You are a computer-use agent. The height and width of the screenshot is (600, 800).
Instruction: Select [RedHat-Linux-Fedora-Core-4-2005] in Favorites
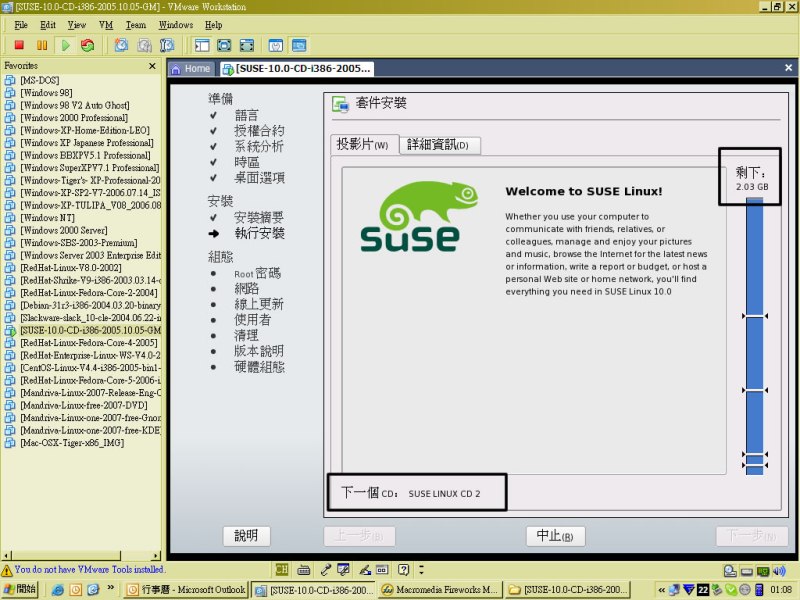point(89,343)
